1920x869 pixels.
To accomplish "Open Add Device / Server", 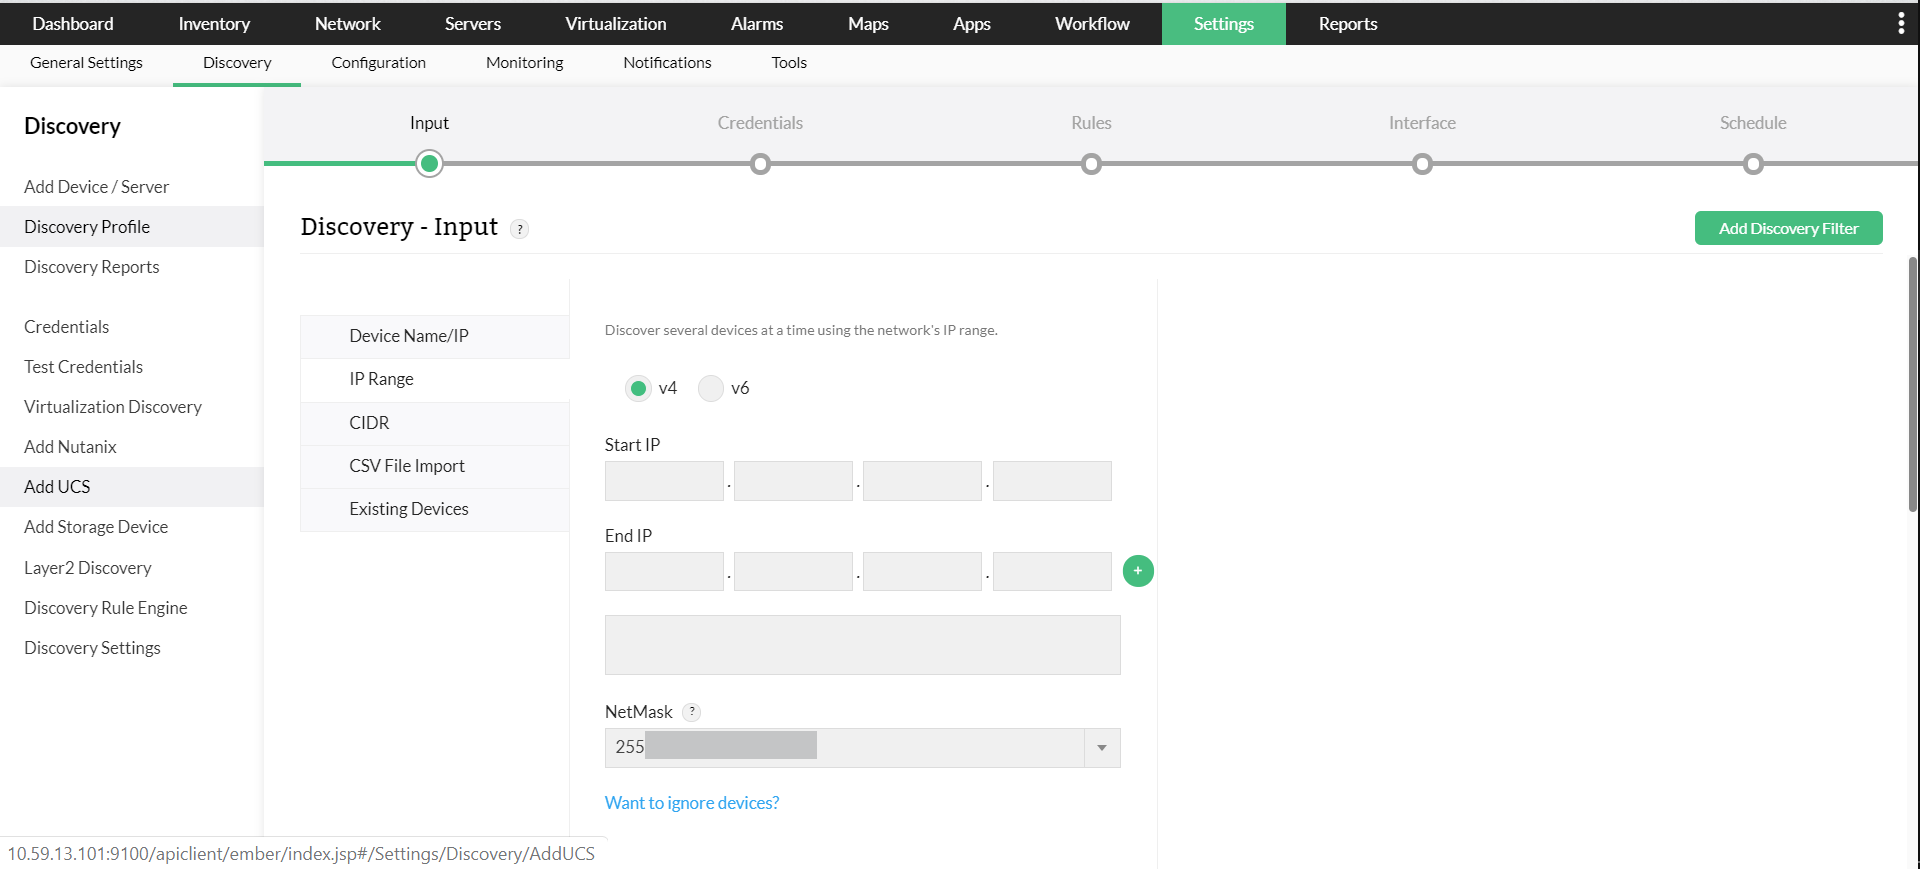I will click(x=96, y=187).
